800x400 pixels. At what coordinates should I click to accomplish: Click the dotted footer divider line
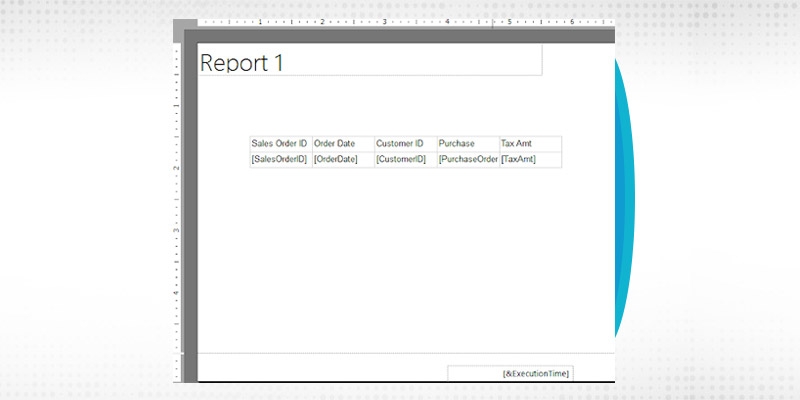pyautogui.click(x=400, y=353)
